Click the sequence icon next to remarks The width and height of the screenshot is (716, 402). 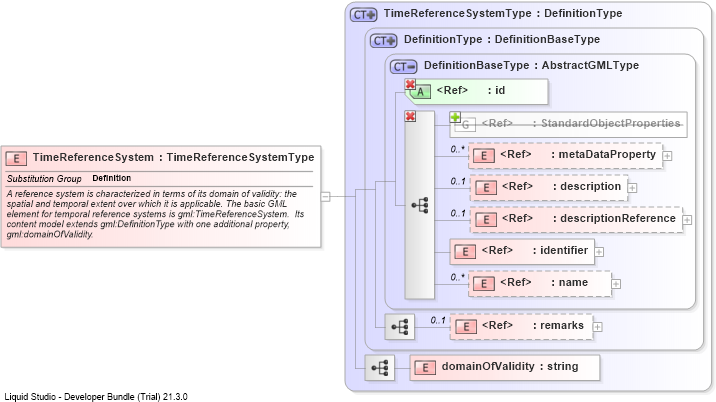pyautogui.click(x=400, y=327)
